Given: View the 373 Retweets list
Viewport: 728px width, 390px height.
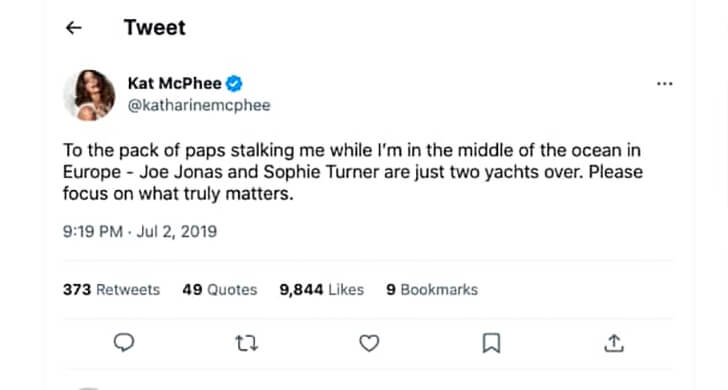Looking at the screenshot, I should [111, 290].
